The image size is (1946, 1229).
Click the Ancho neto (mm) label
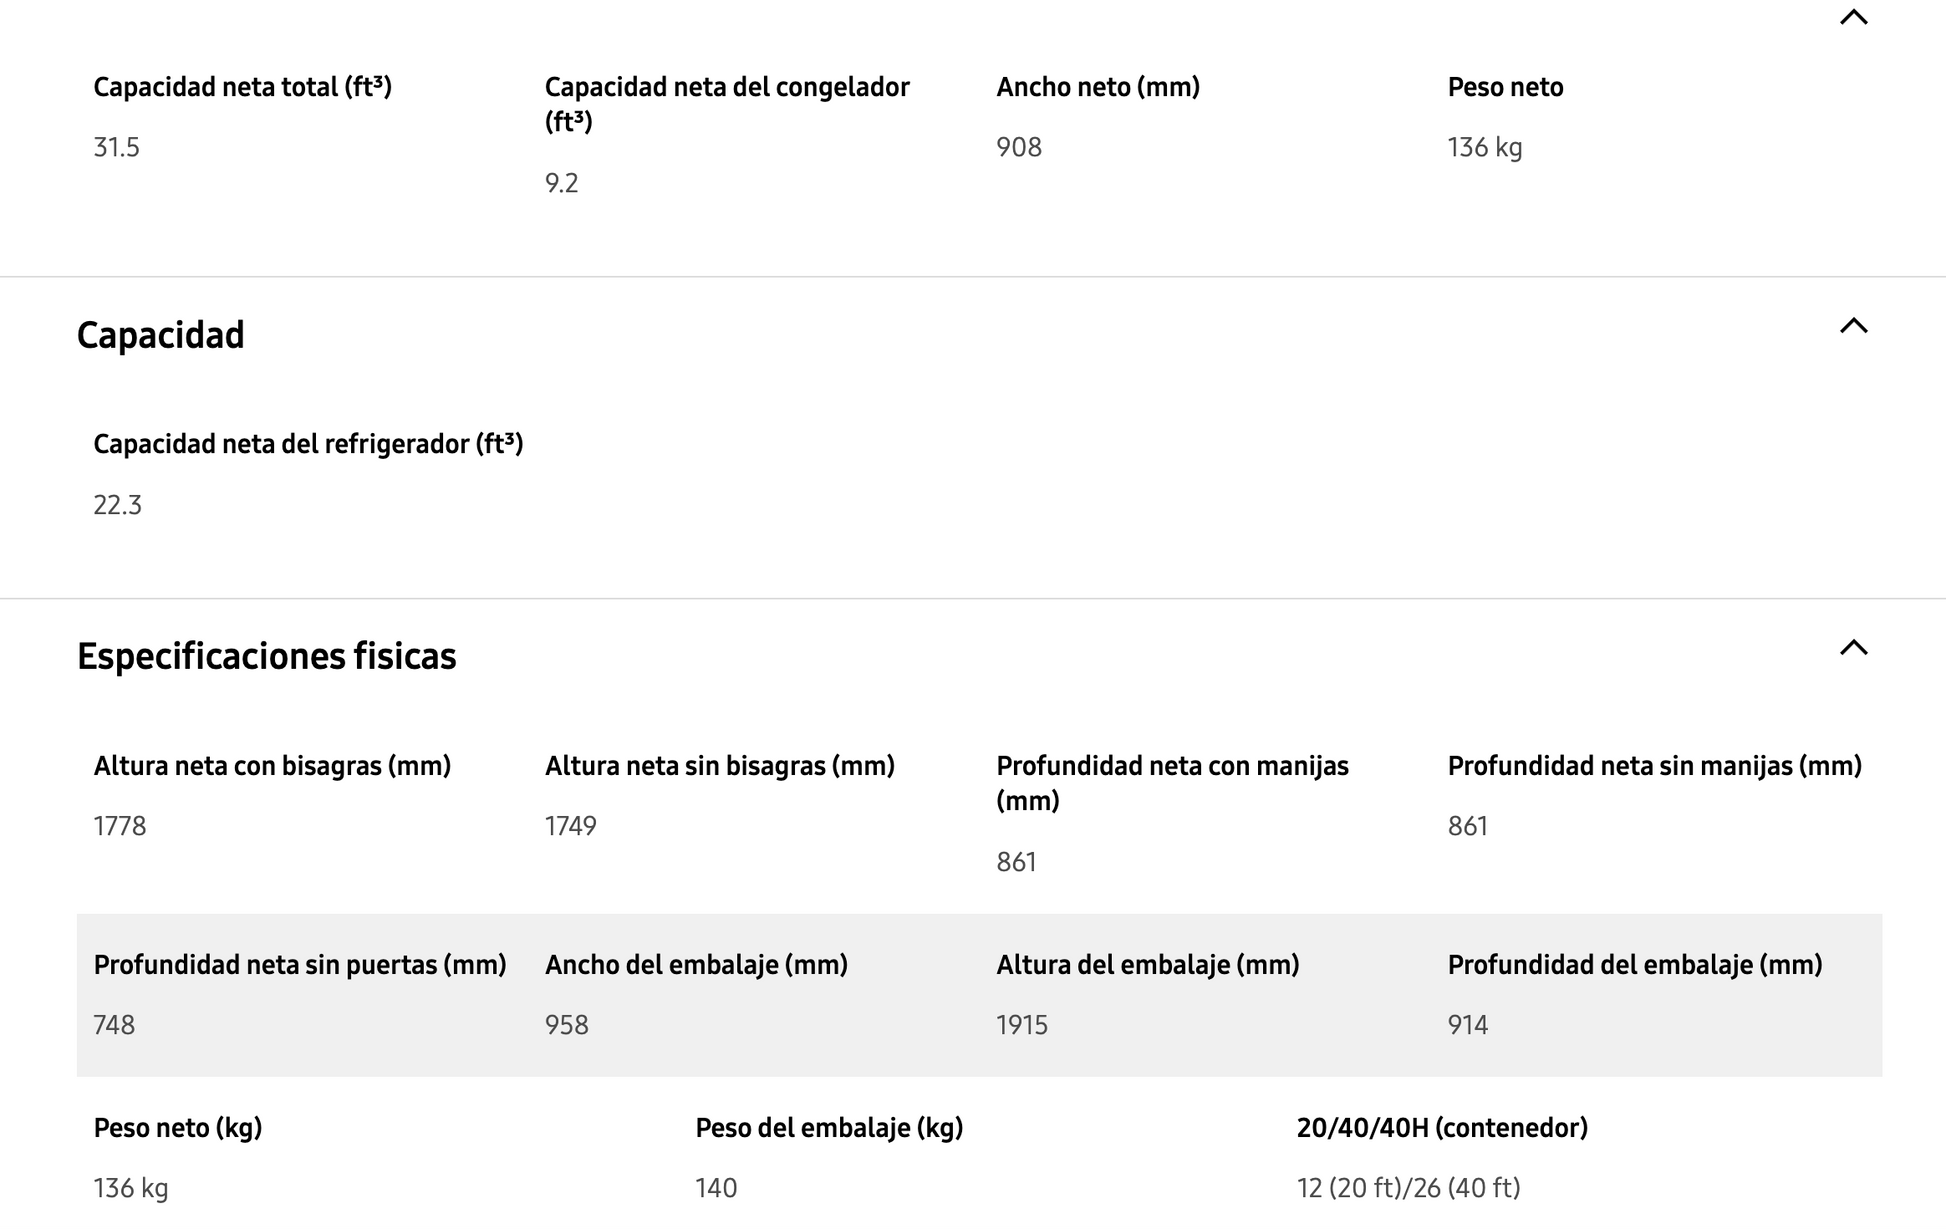tap(1097, 87)
